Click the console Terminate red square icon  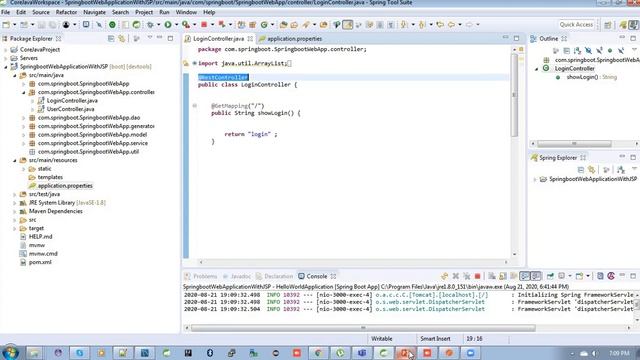pyautogui.click(x=477, y=276)
